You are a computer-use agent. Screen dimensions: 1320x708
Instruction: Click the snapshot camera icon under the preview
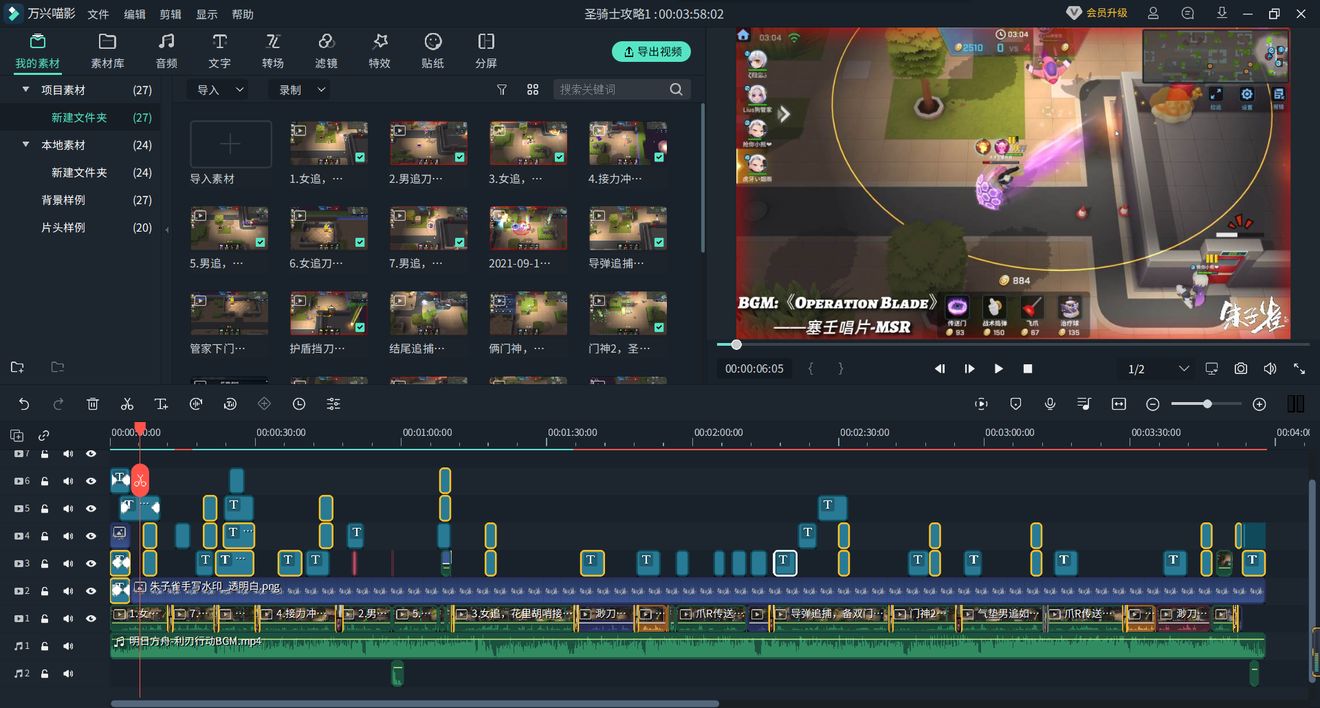point(1241,369)
